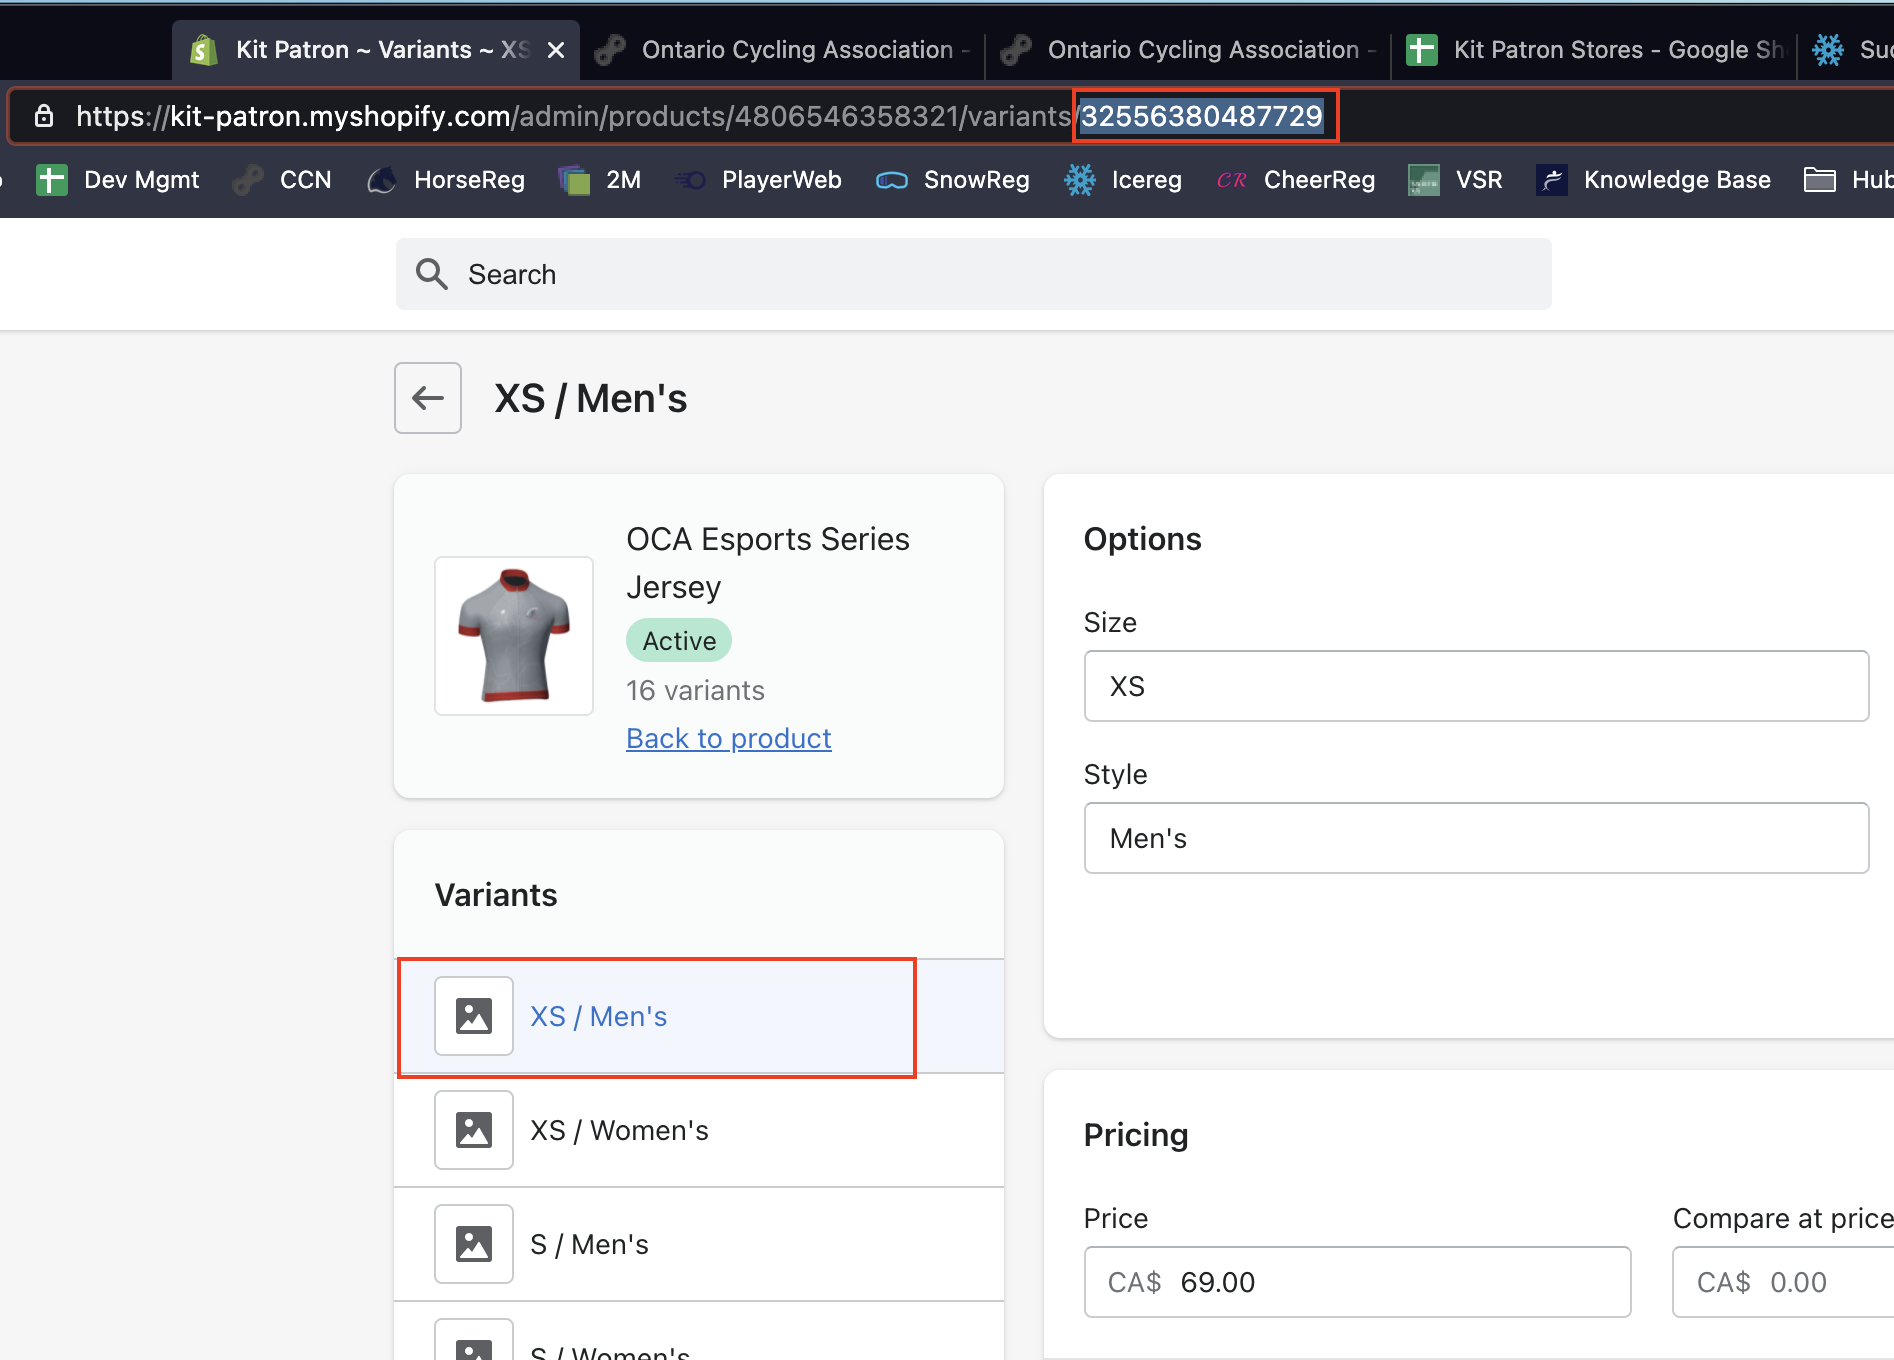This screenshot has width=1894, height=1360.
Task: Click the Back to product link
Action: pos(728,738)
